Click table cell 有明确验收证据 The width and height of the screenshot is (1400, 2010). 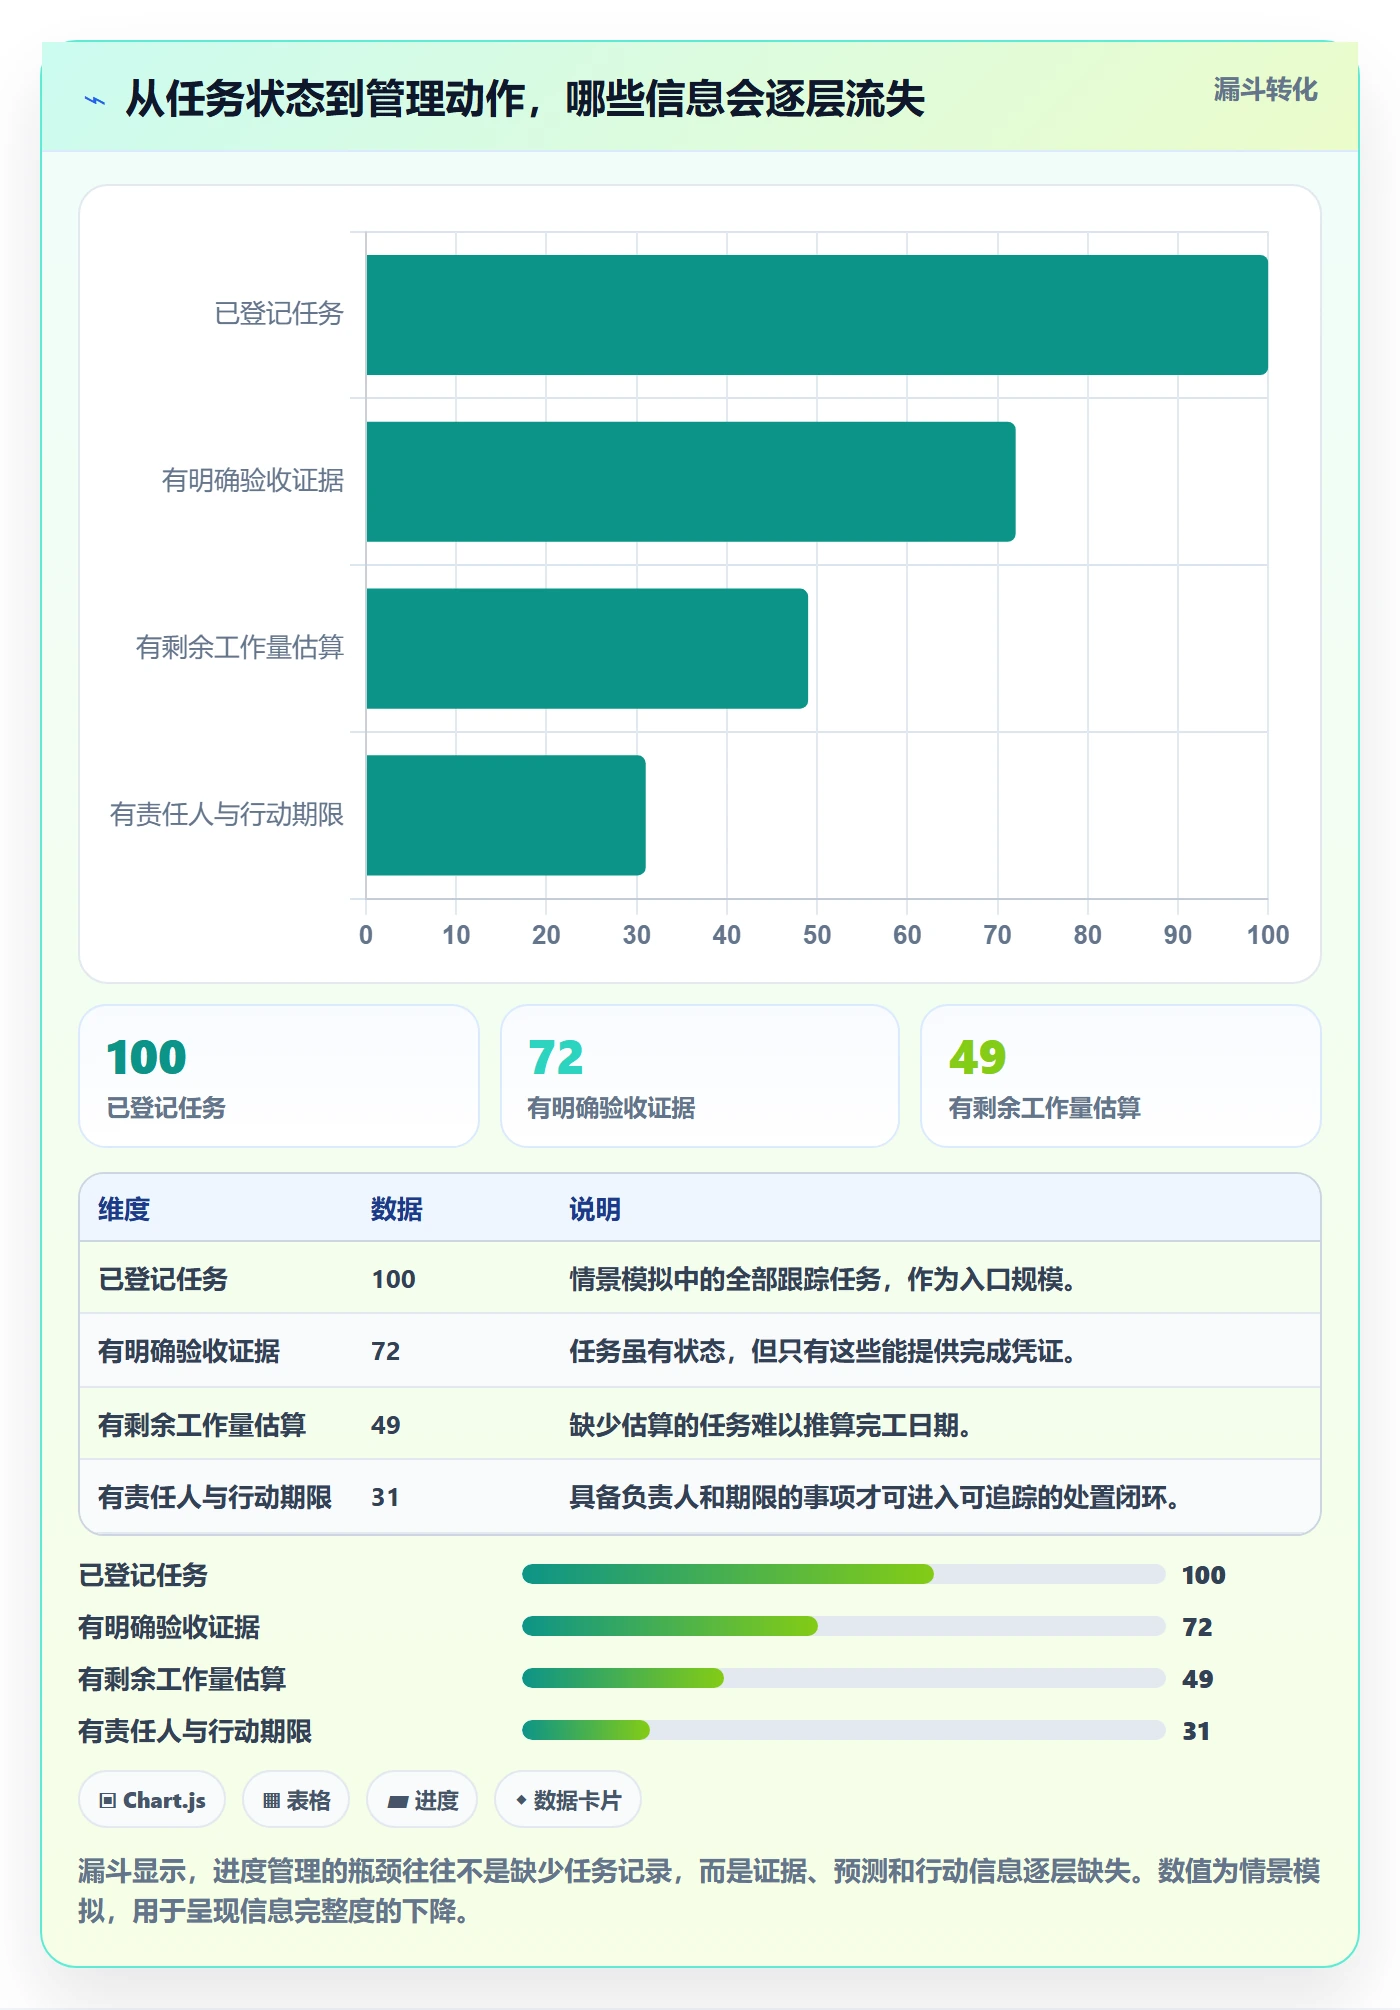coord(189,1351)
